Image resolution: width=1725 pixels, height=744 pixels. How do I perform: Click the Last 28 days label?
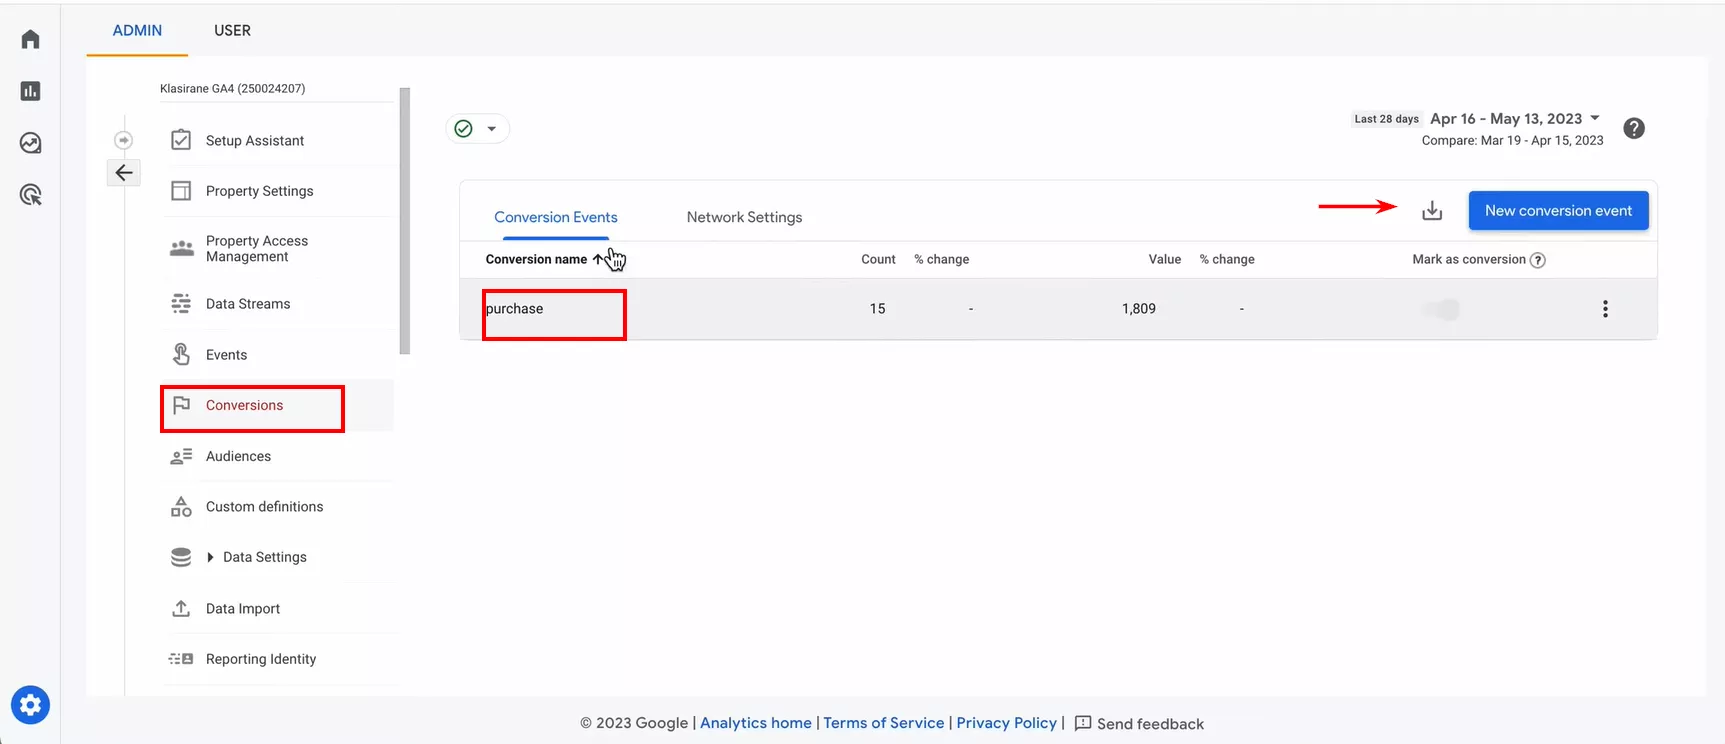pos(1386,119)
